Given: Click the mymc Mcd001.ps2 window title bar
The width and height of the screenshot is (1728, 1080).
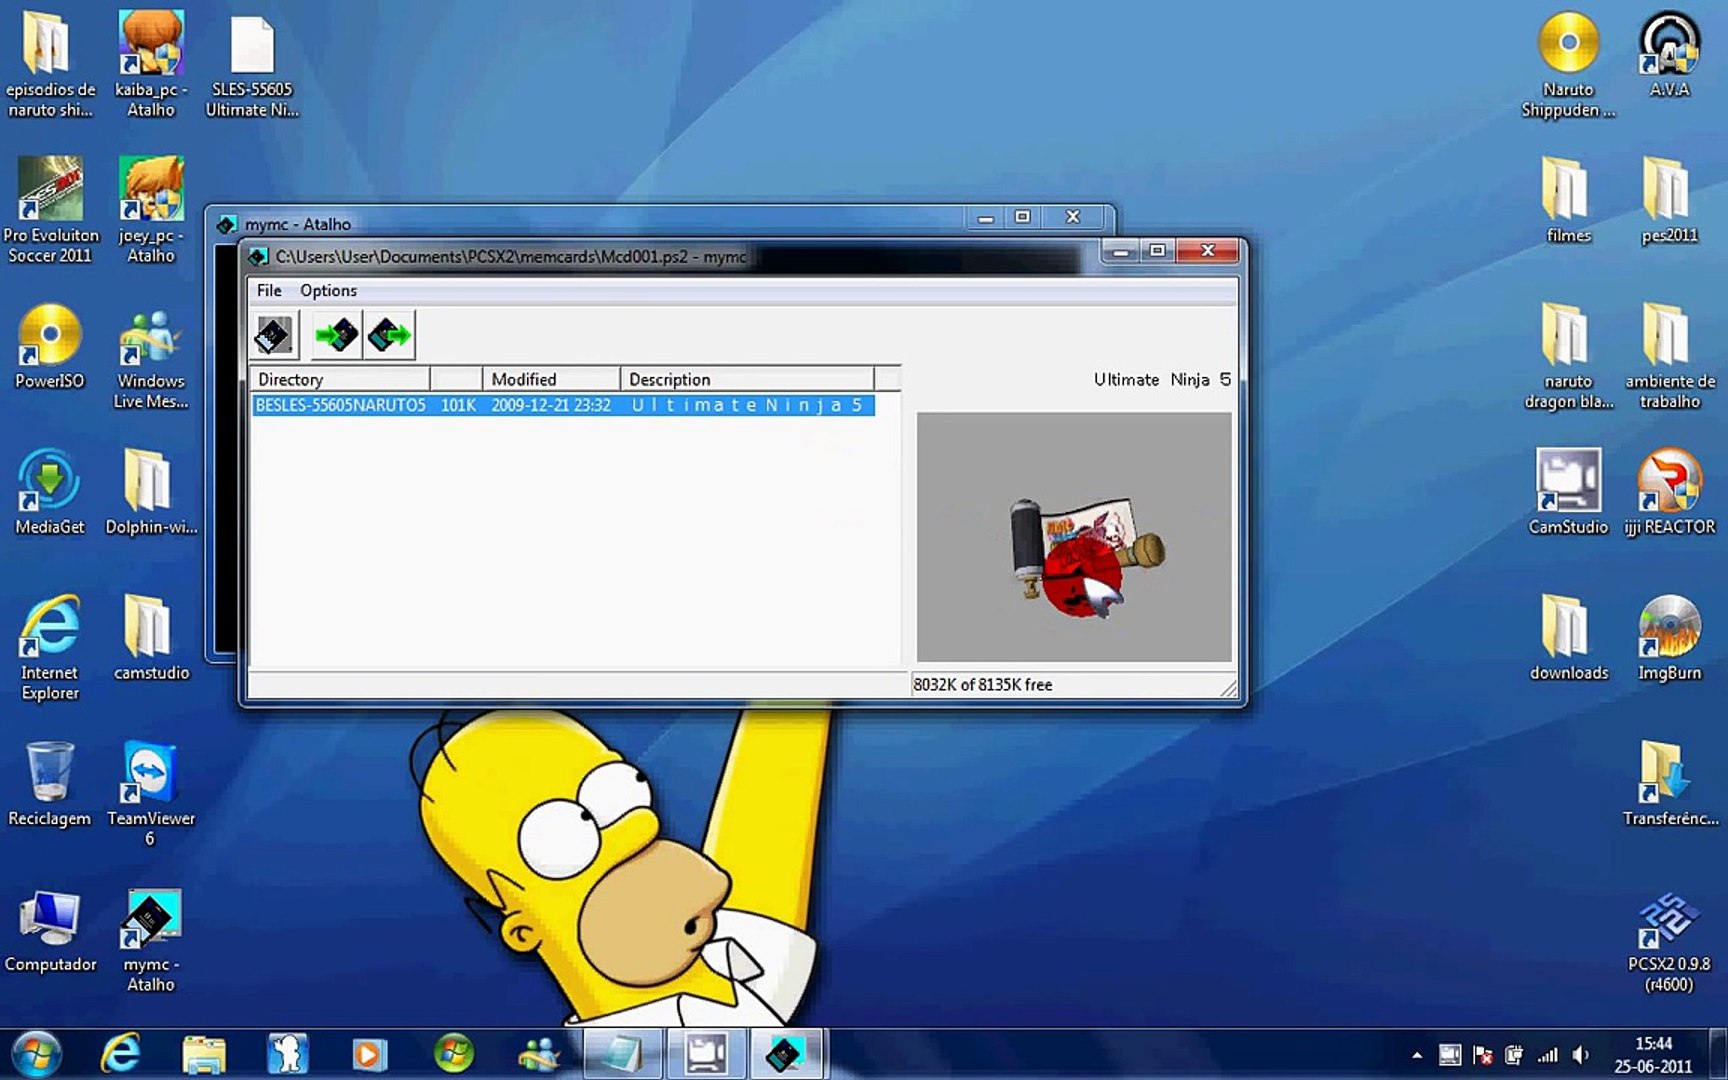Looking at the screenshot, I should (x=670, y=257).
